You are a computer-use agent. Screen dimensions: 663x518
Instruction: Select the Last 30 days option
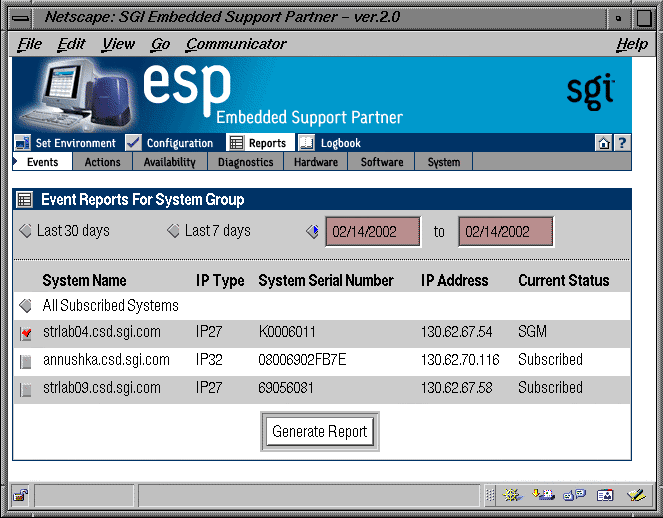point(26,231)
